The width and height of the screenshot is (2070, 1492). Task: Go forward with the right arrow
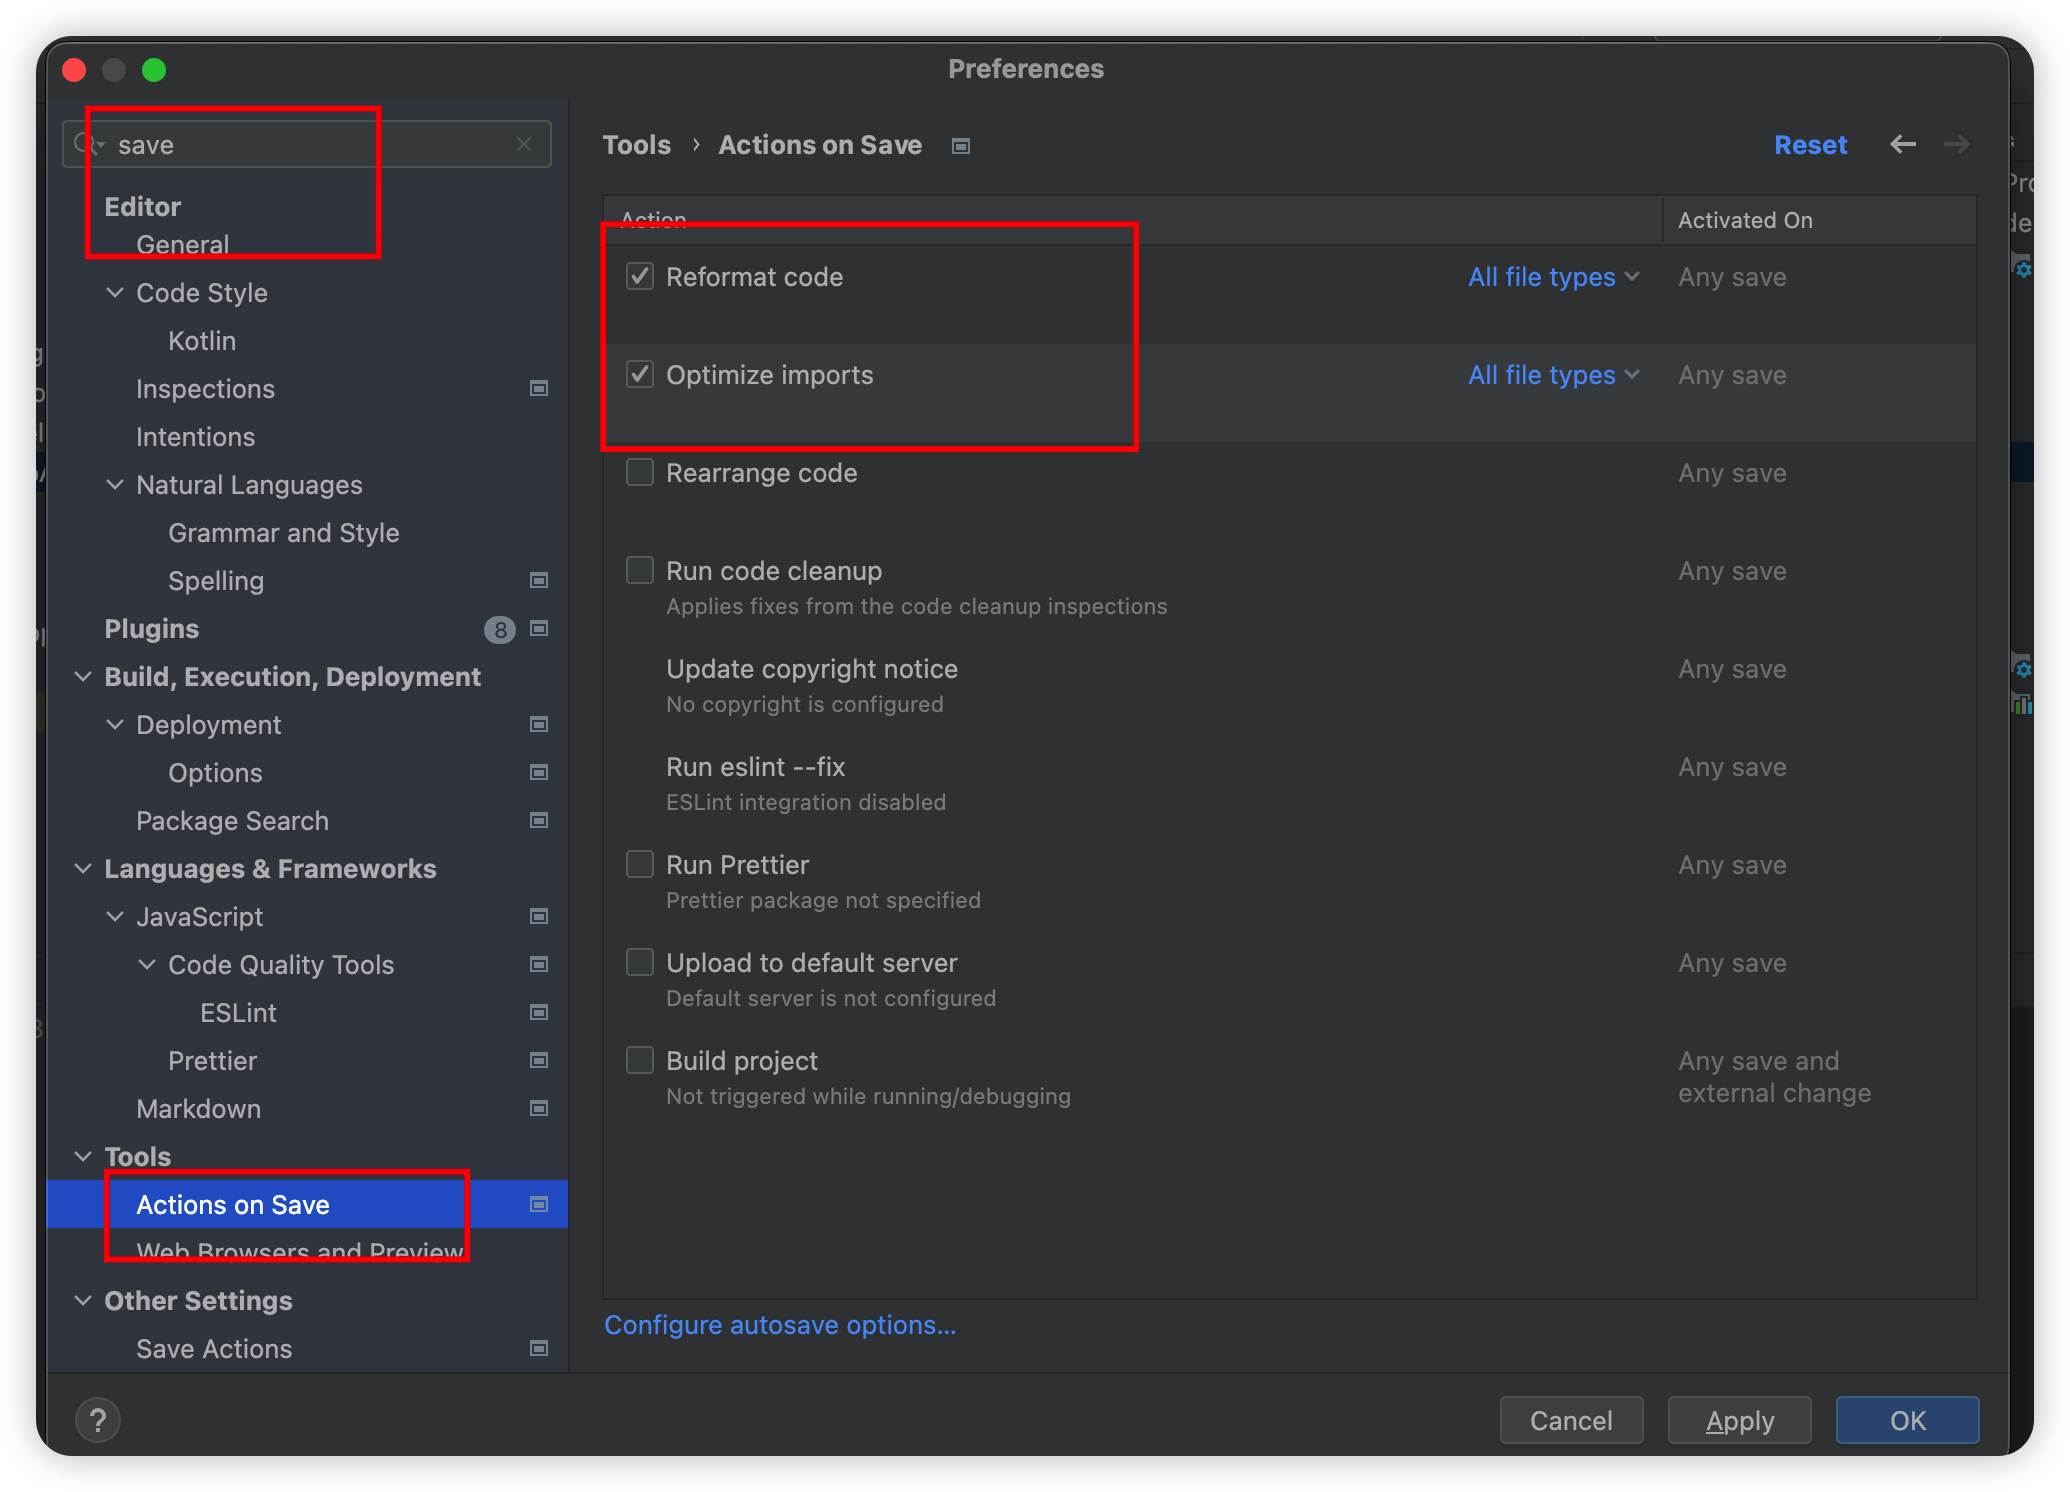[x=1957, y=144]
